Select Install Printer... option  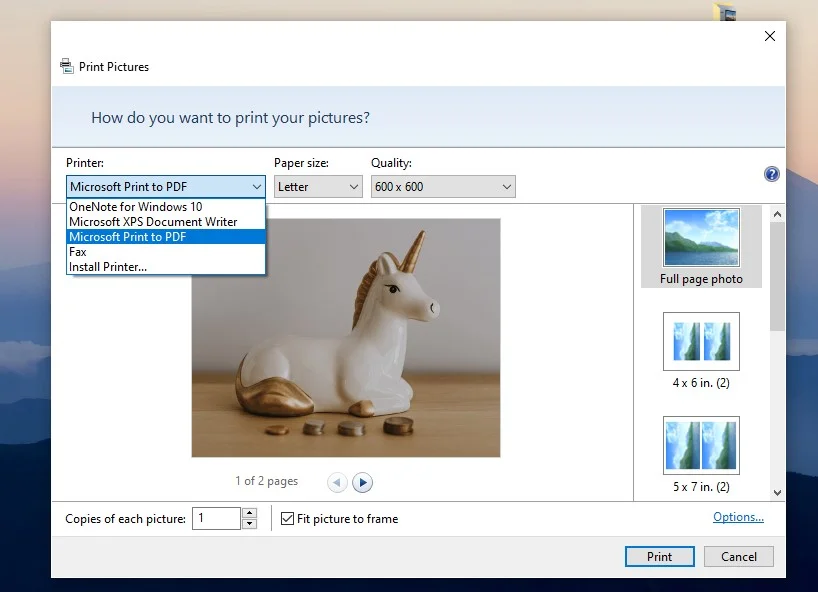(165, 267)
